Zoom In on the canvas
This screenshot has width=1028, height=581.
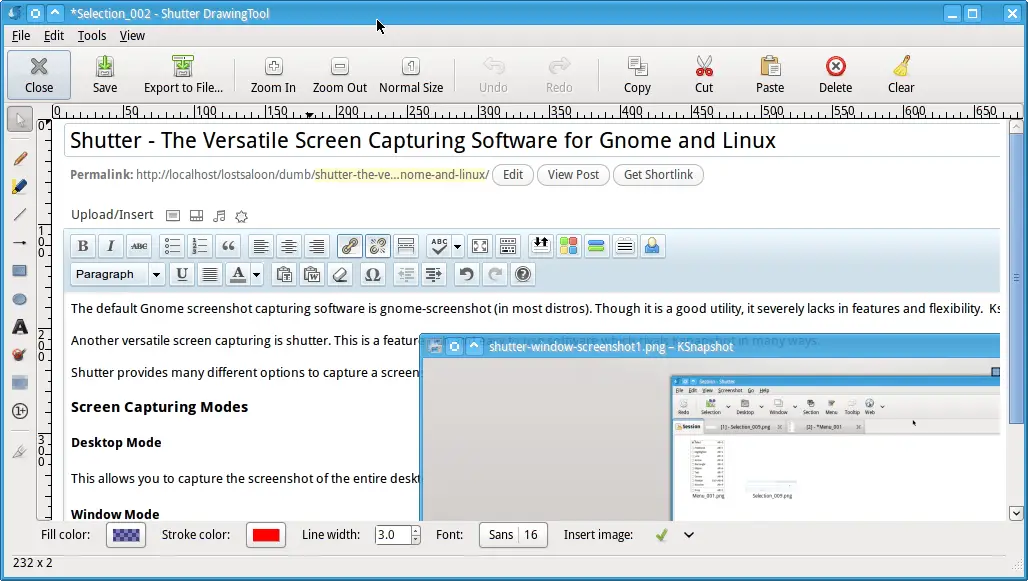coord(273,75)
